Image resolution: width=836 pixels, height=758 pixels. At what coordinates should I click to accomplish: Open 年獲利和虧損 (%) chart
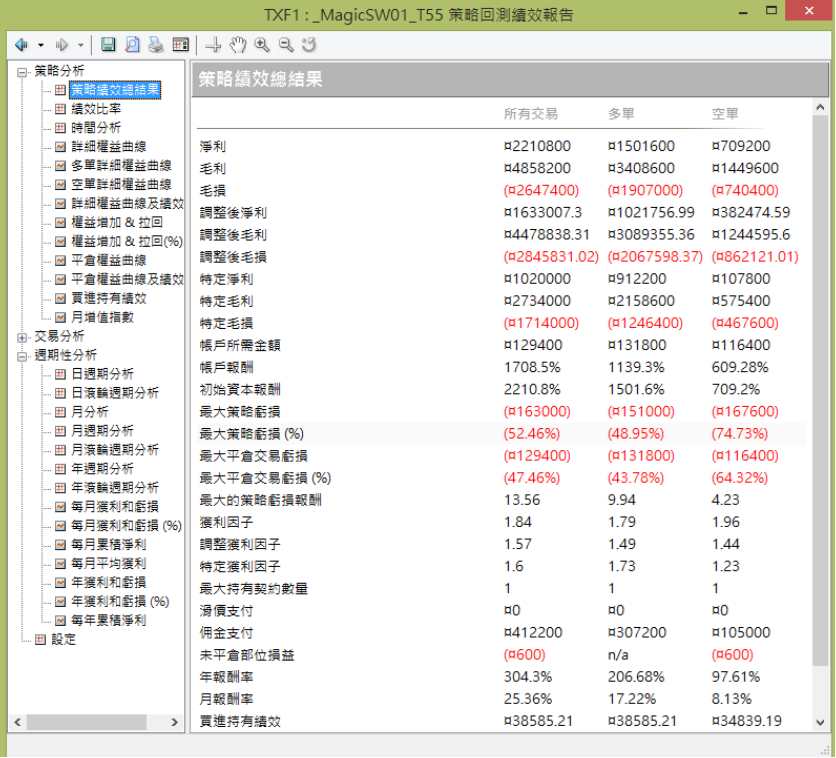(x=120, y=601)
